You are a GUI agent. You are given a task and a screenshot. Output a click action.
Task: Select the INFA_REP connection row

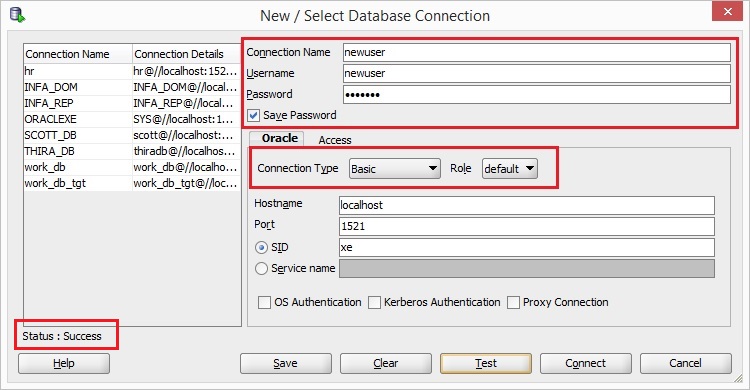[132, 103]
